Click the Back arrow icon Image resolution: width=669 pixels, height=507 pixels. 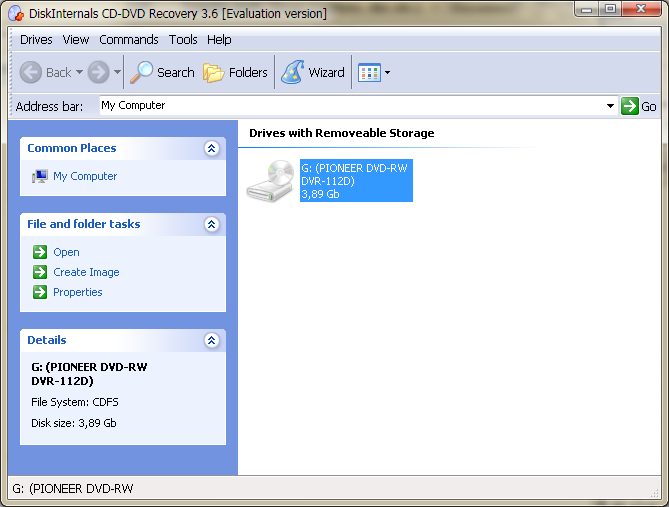(x=31, y=72)
